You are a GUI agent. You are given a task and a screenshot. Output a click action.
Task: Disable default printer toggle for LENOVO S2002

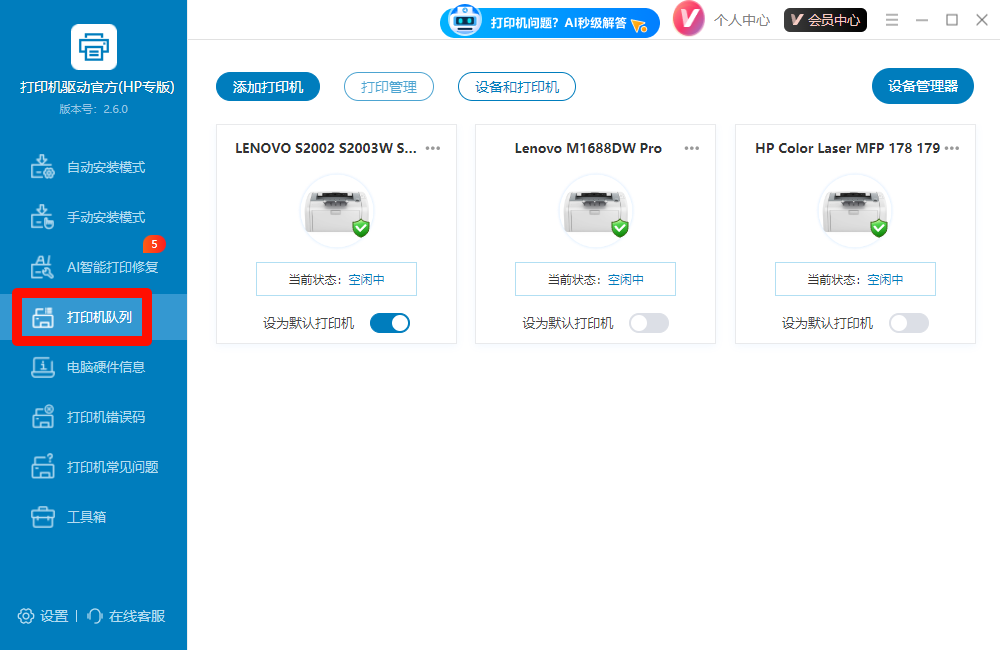coord(390,323)
